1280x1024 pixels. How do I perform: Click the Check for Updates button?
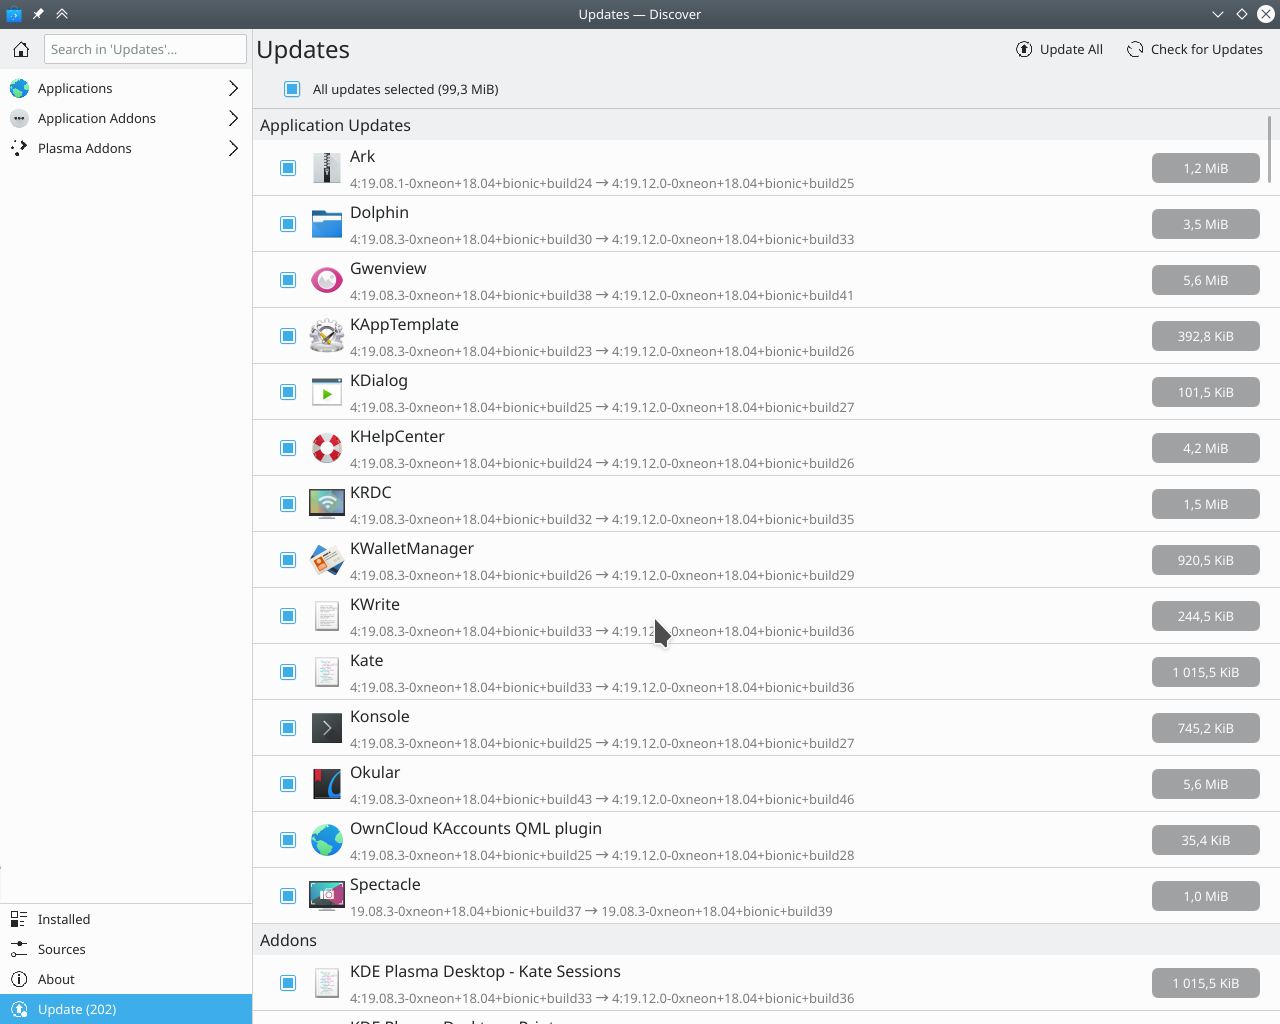point(1195,49)
